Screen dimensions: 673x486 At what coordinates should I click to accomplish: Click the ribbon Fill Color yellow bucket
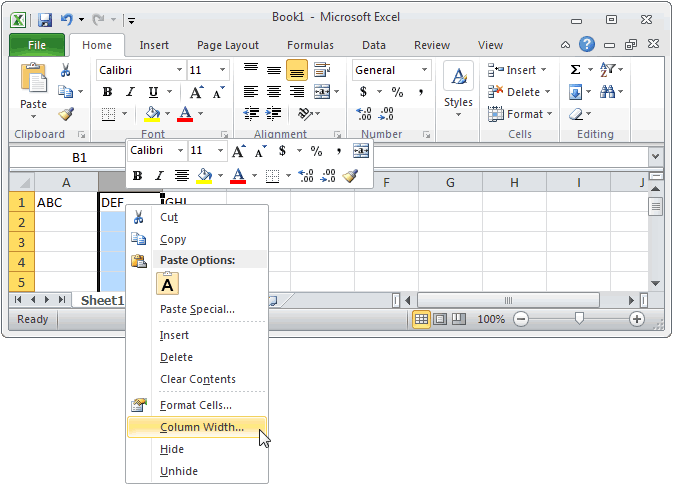[152, 114]
